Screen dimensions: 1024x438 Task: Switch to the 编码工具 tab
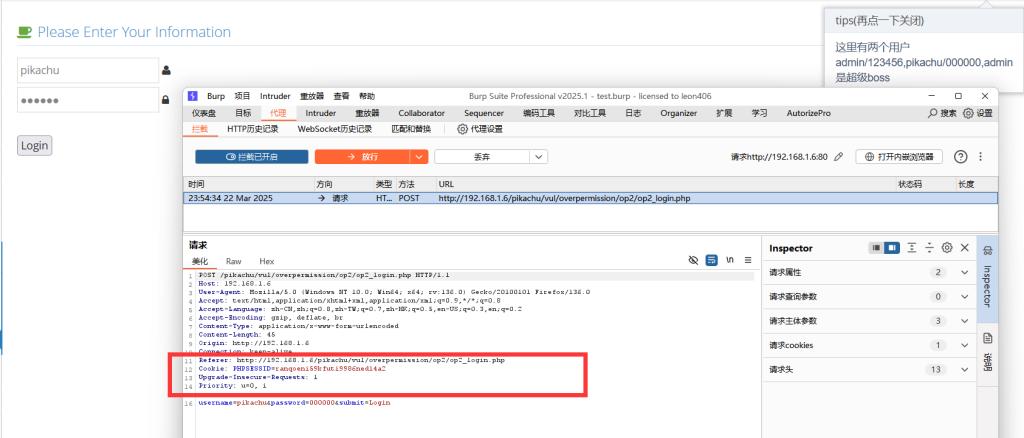pos(539,113)
